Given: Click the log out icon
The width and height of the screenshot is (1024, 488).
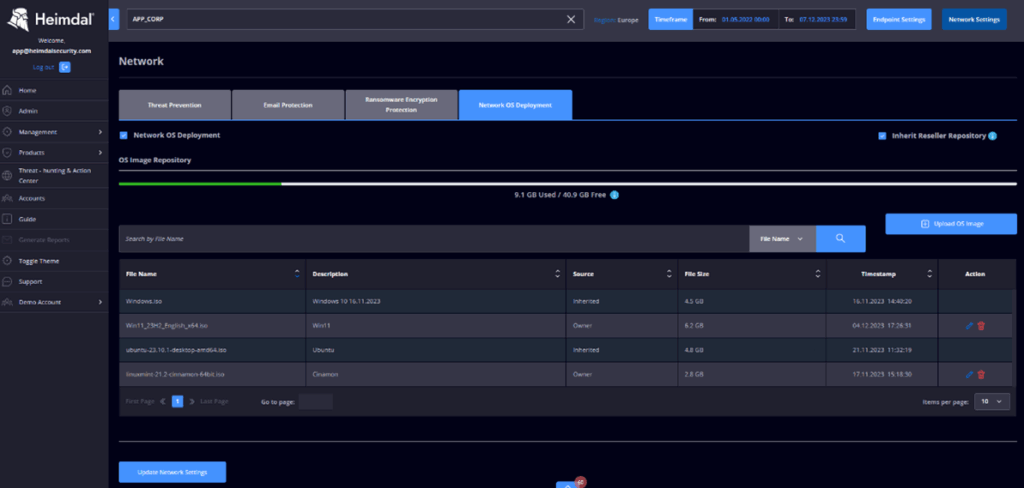Looking at the screenshot, I should click(x=65, y=67).
